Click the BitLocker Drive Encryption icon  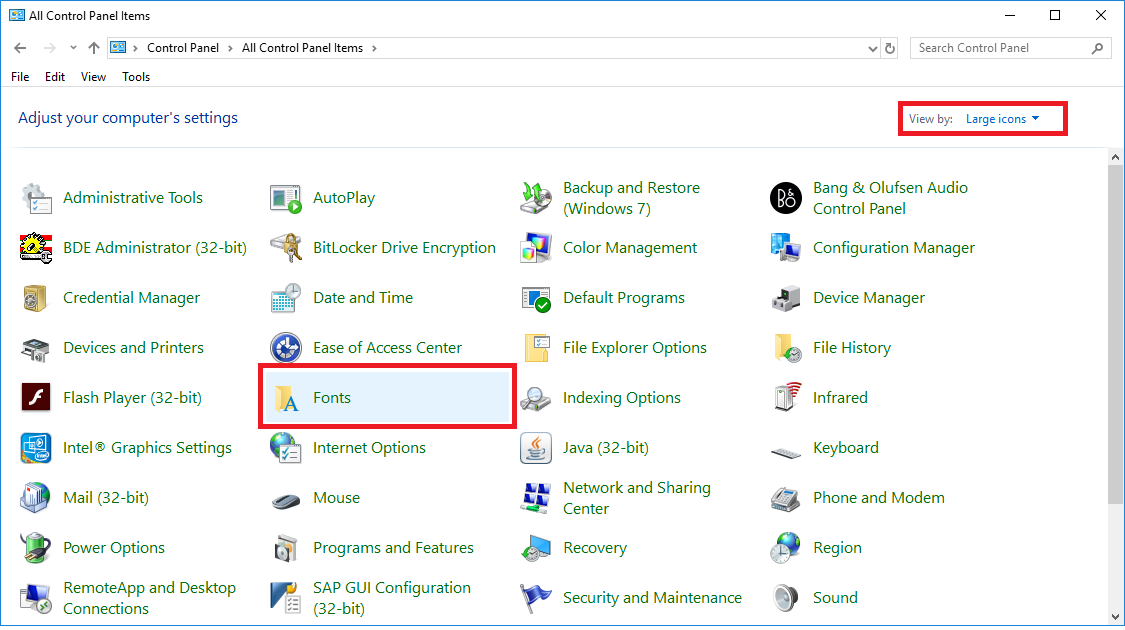click(286, 248)
